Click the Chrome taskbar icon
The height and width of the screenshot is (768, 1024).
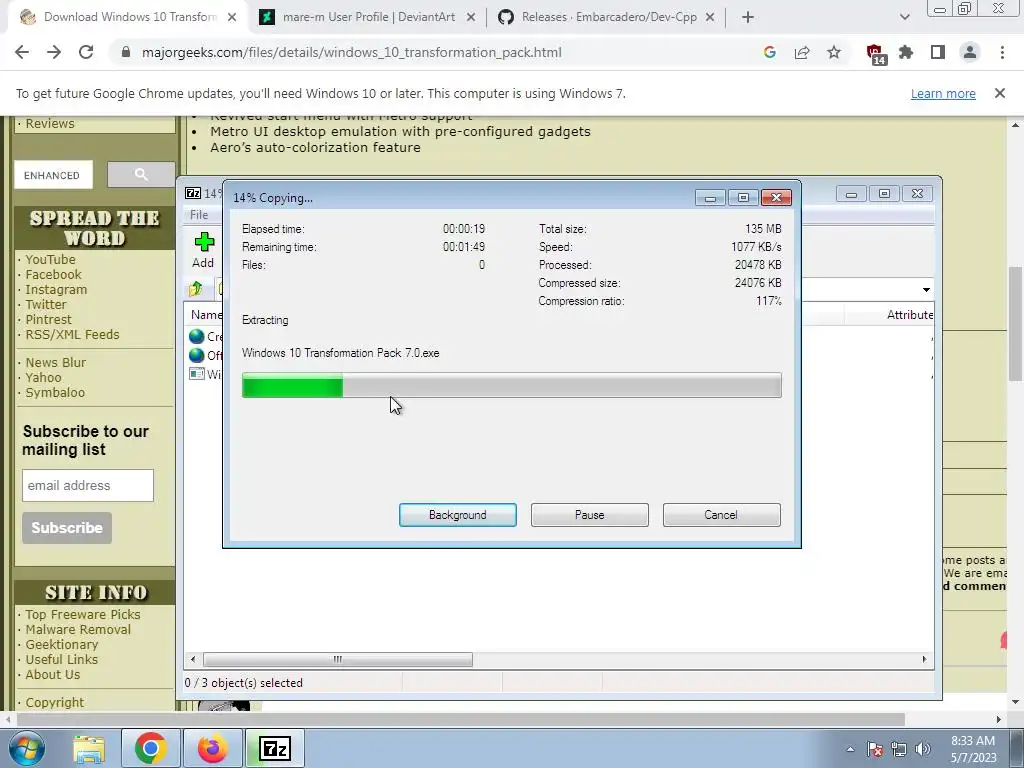[151, 748]
